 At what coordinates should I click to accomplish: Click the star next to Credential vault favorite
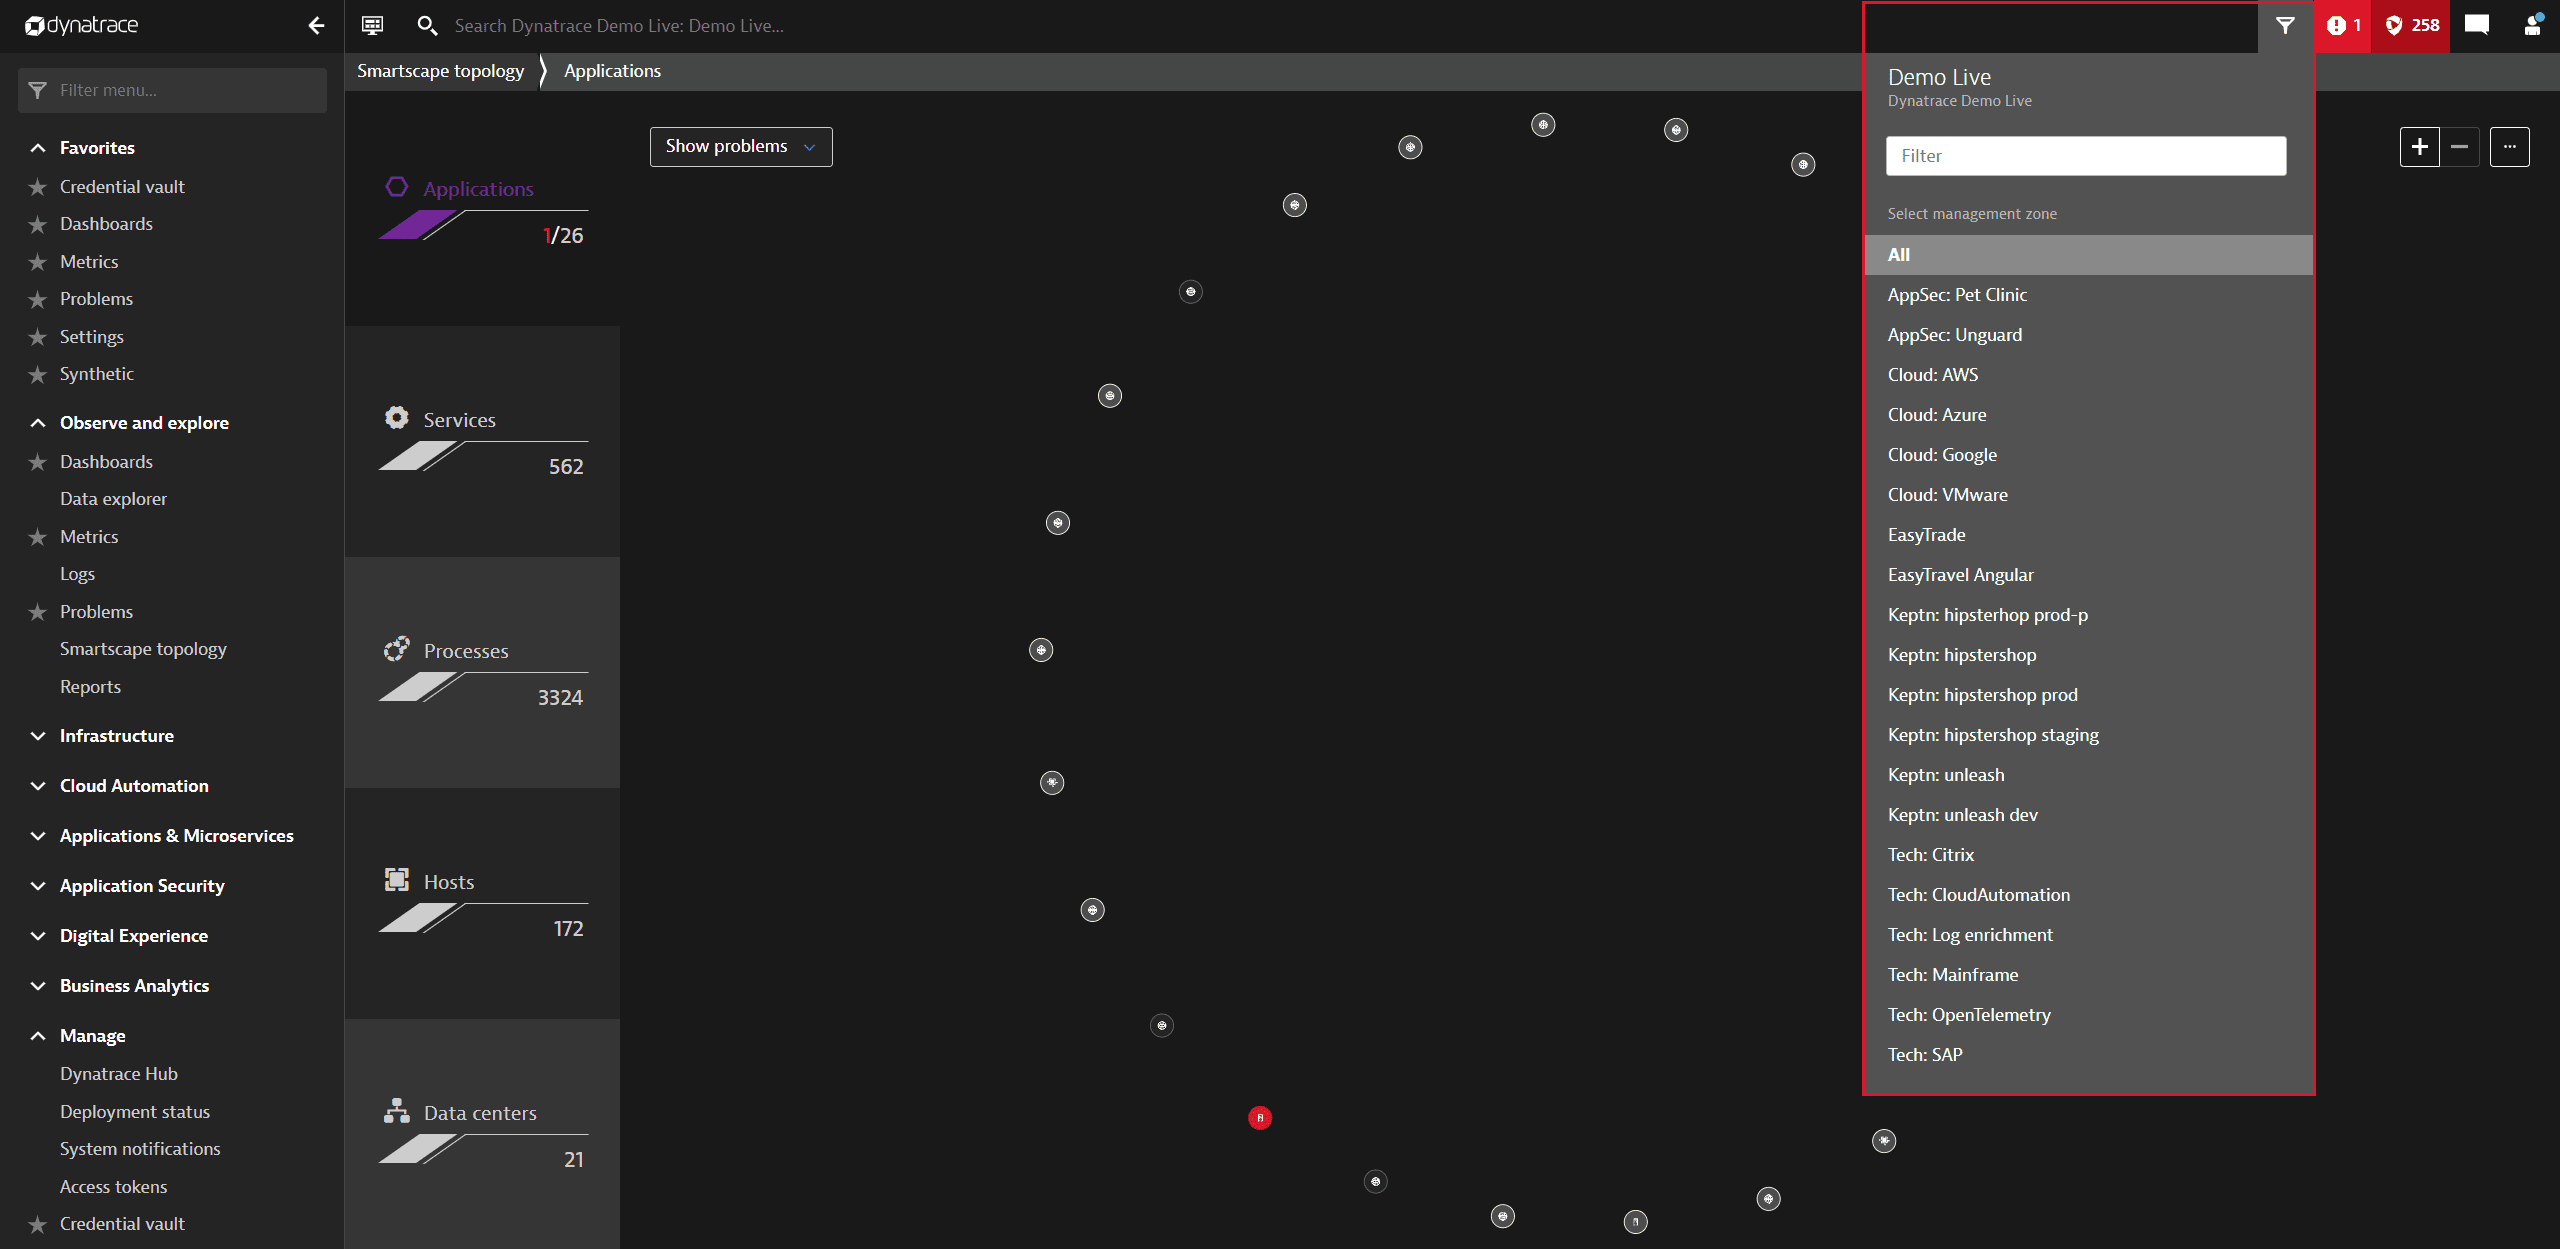pos(38,187)
